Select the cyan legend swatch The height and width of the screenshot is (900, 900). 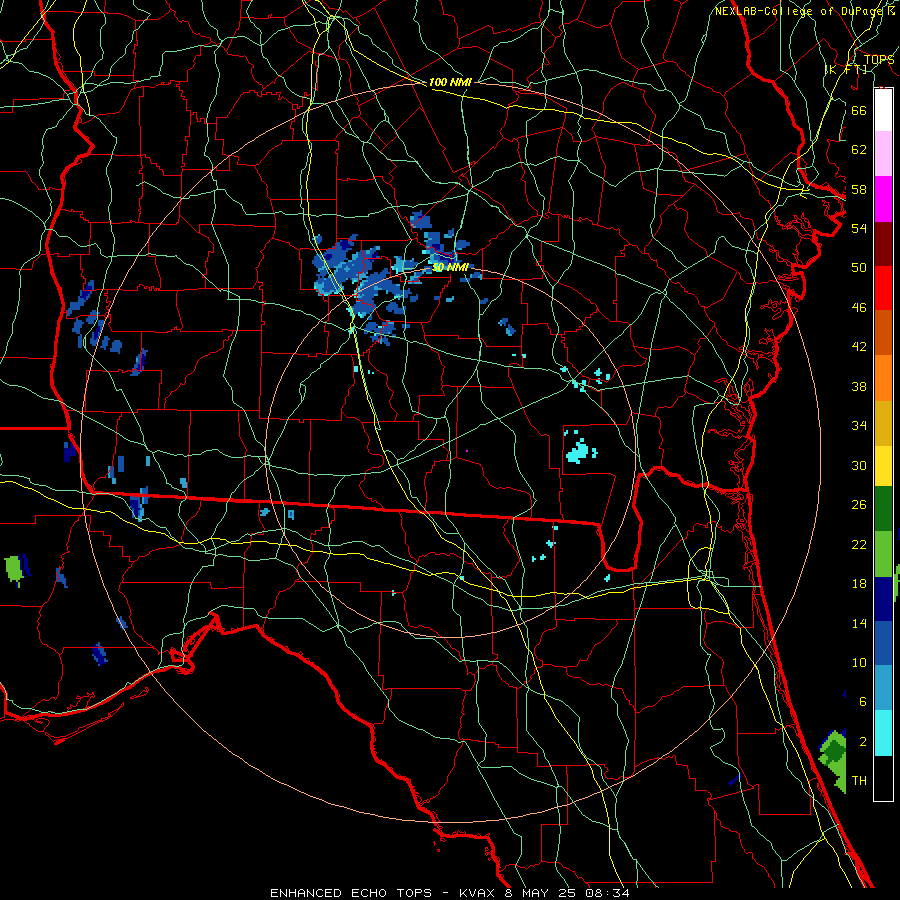[883, 734]
